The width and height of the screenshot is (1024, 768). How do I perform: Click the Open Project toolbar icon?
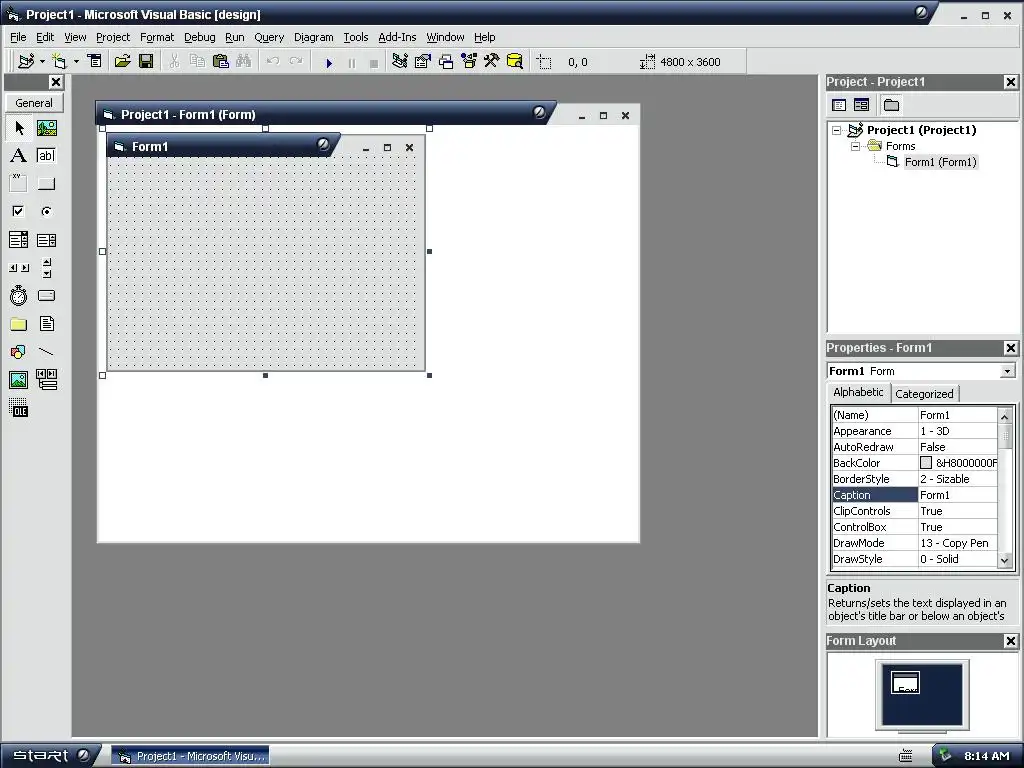click(122, 61)
